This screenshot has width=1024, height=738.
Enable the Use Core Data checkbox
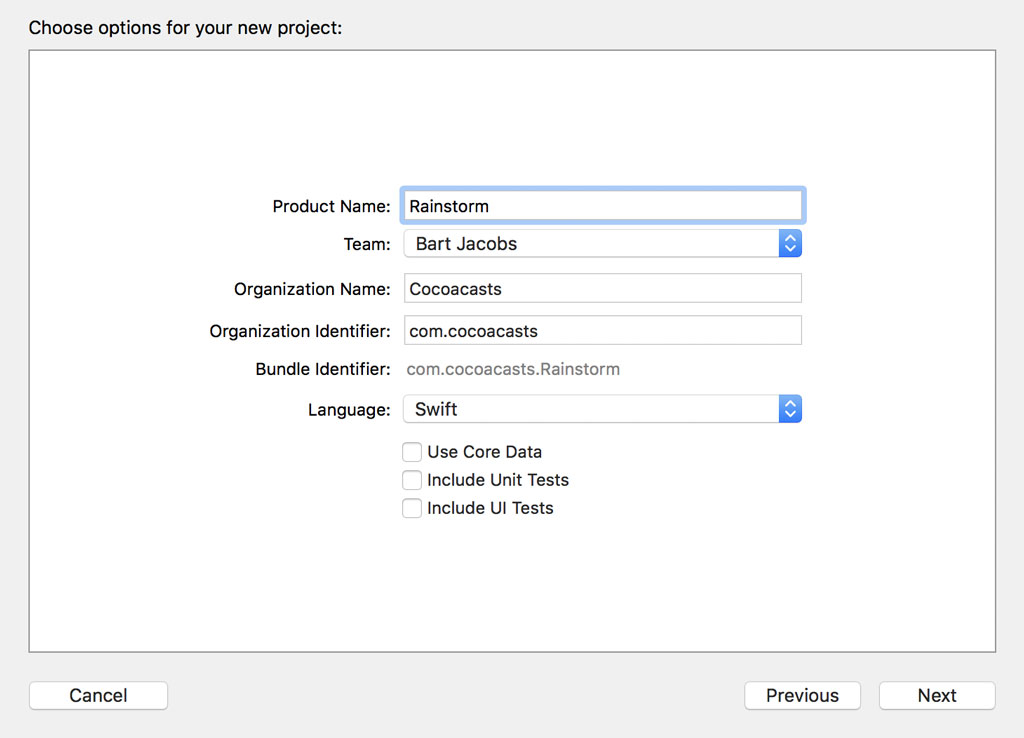pyautogui.click(x=412, y=452)
